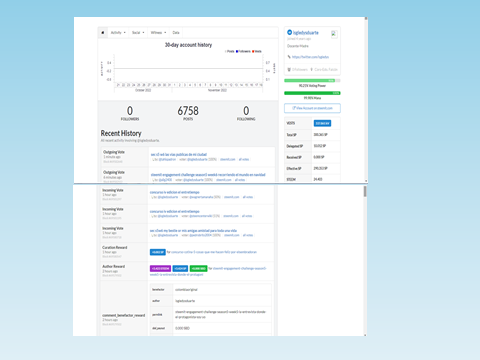Open all votes link in 'vias publicas' row
480x360 pixels.
point(244,159)
